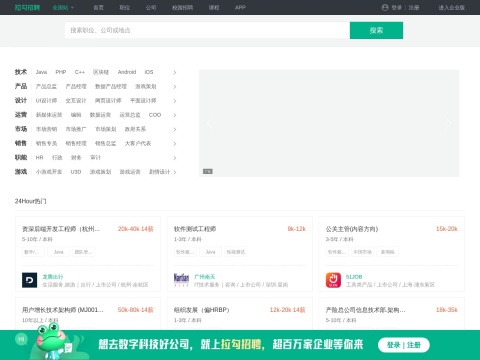
Task: Click the Hi chat bubble icon
Action: click(21, 339)
